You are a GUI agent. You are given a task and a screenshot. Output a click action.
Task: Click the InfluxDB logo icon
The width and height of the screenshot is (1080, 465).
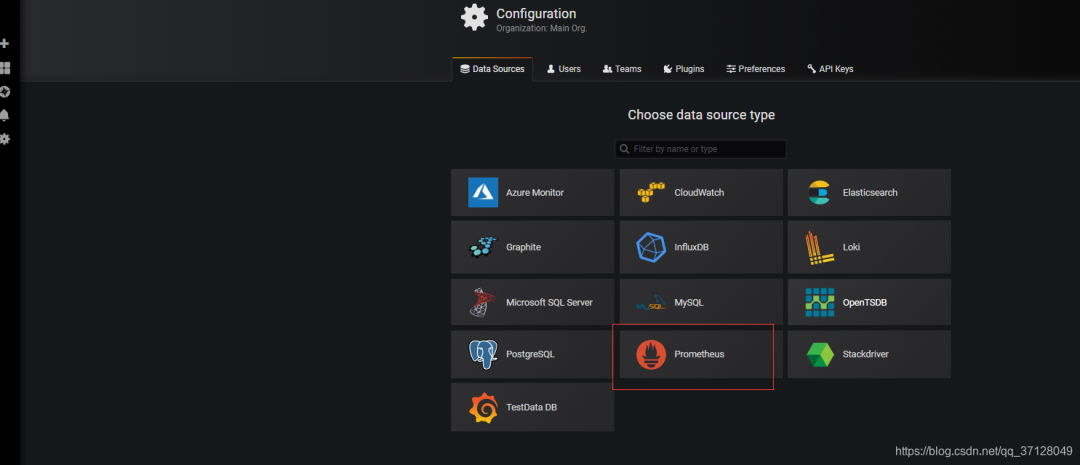651,247
